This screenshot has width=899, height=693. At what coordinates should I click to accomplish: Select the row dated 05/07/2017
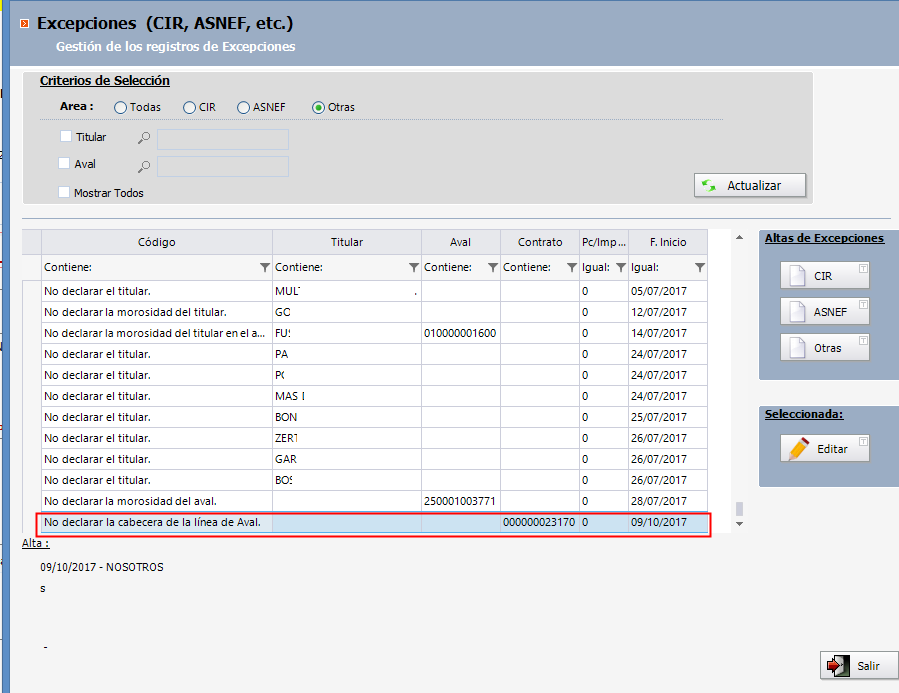[x=374, y=291]
